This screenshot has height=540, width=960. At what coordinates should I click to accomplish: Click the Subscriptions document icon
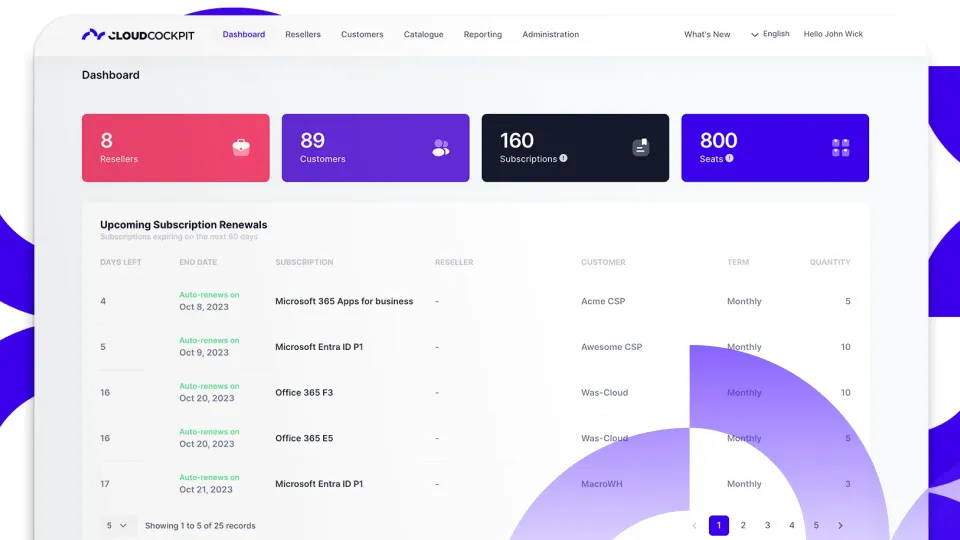(x=641, y=148)
